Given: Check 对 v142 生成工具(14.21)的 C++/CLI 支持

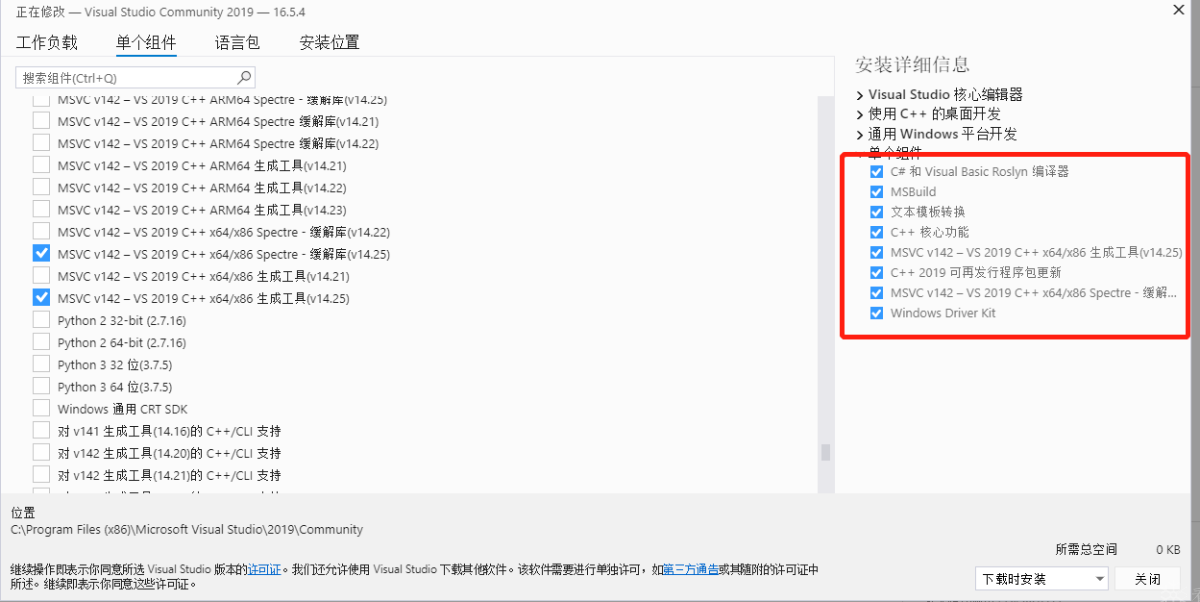Looking at the screenshot, I should click(41, 474).
